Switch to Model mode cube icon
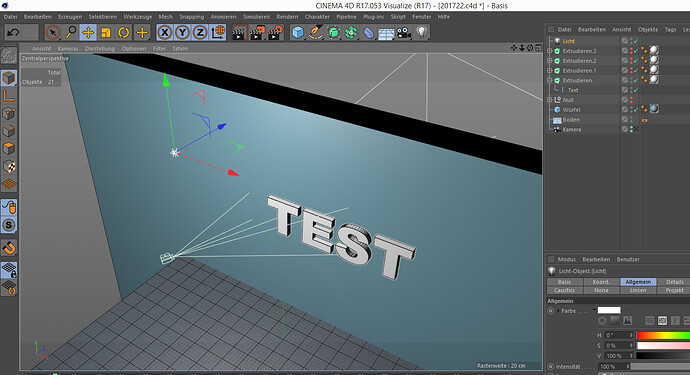 9,78
